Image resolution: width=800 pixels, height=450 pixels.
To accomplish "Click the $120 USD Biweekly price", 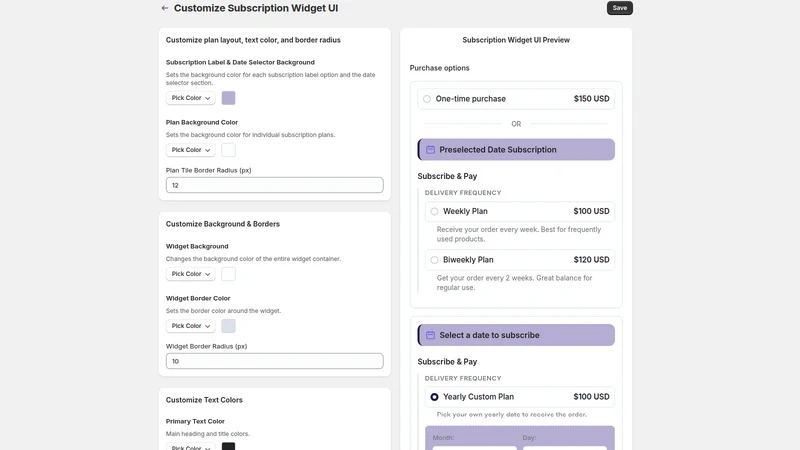I will tap(591, 260).
